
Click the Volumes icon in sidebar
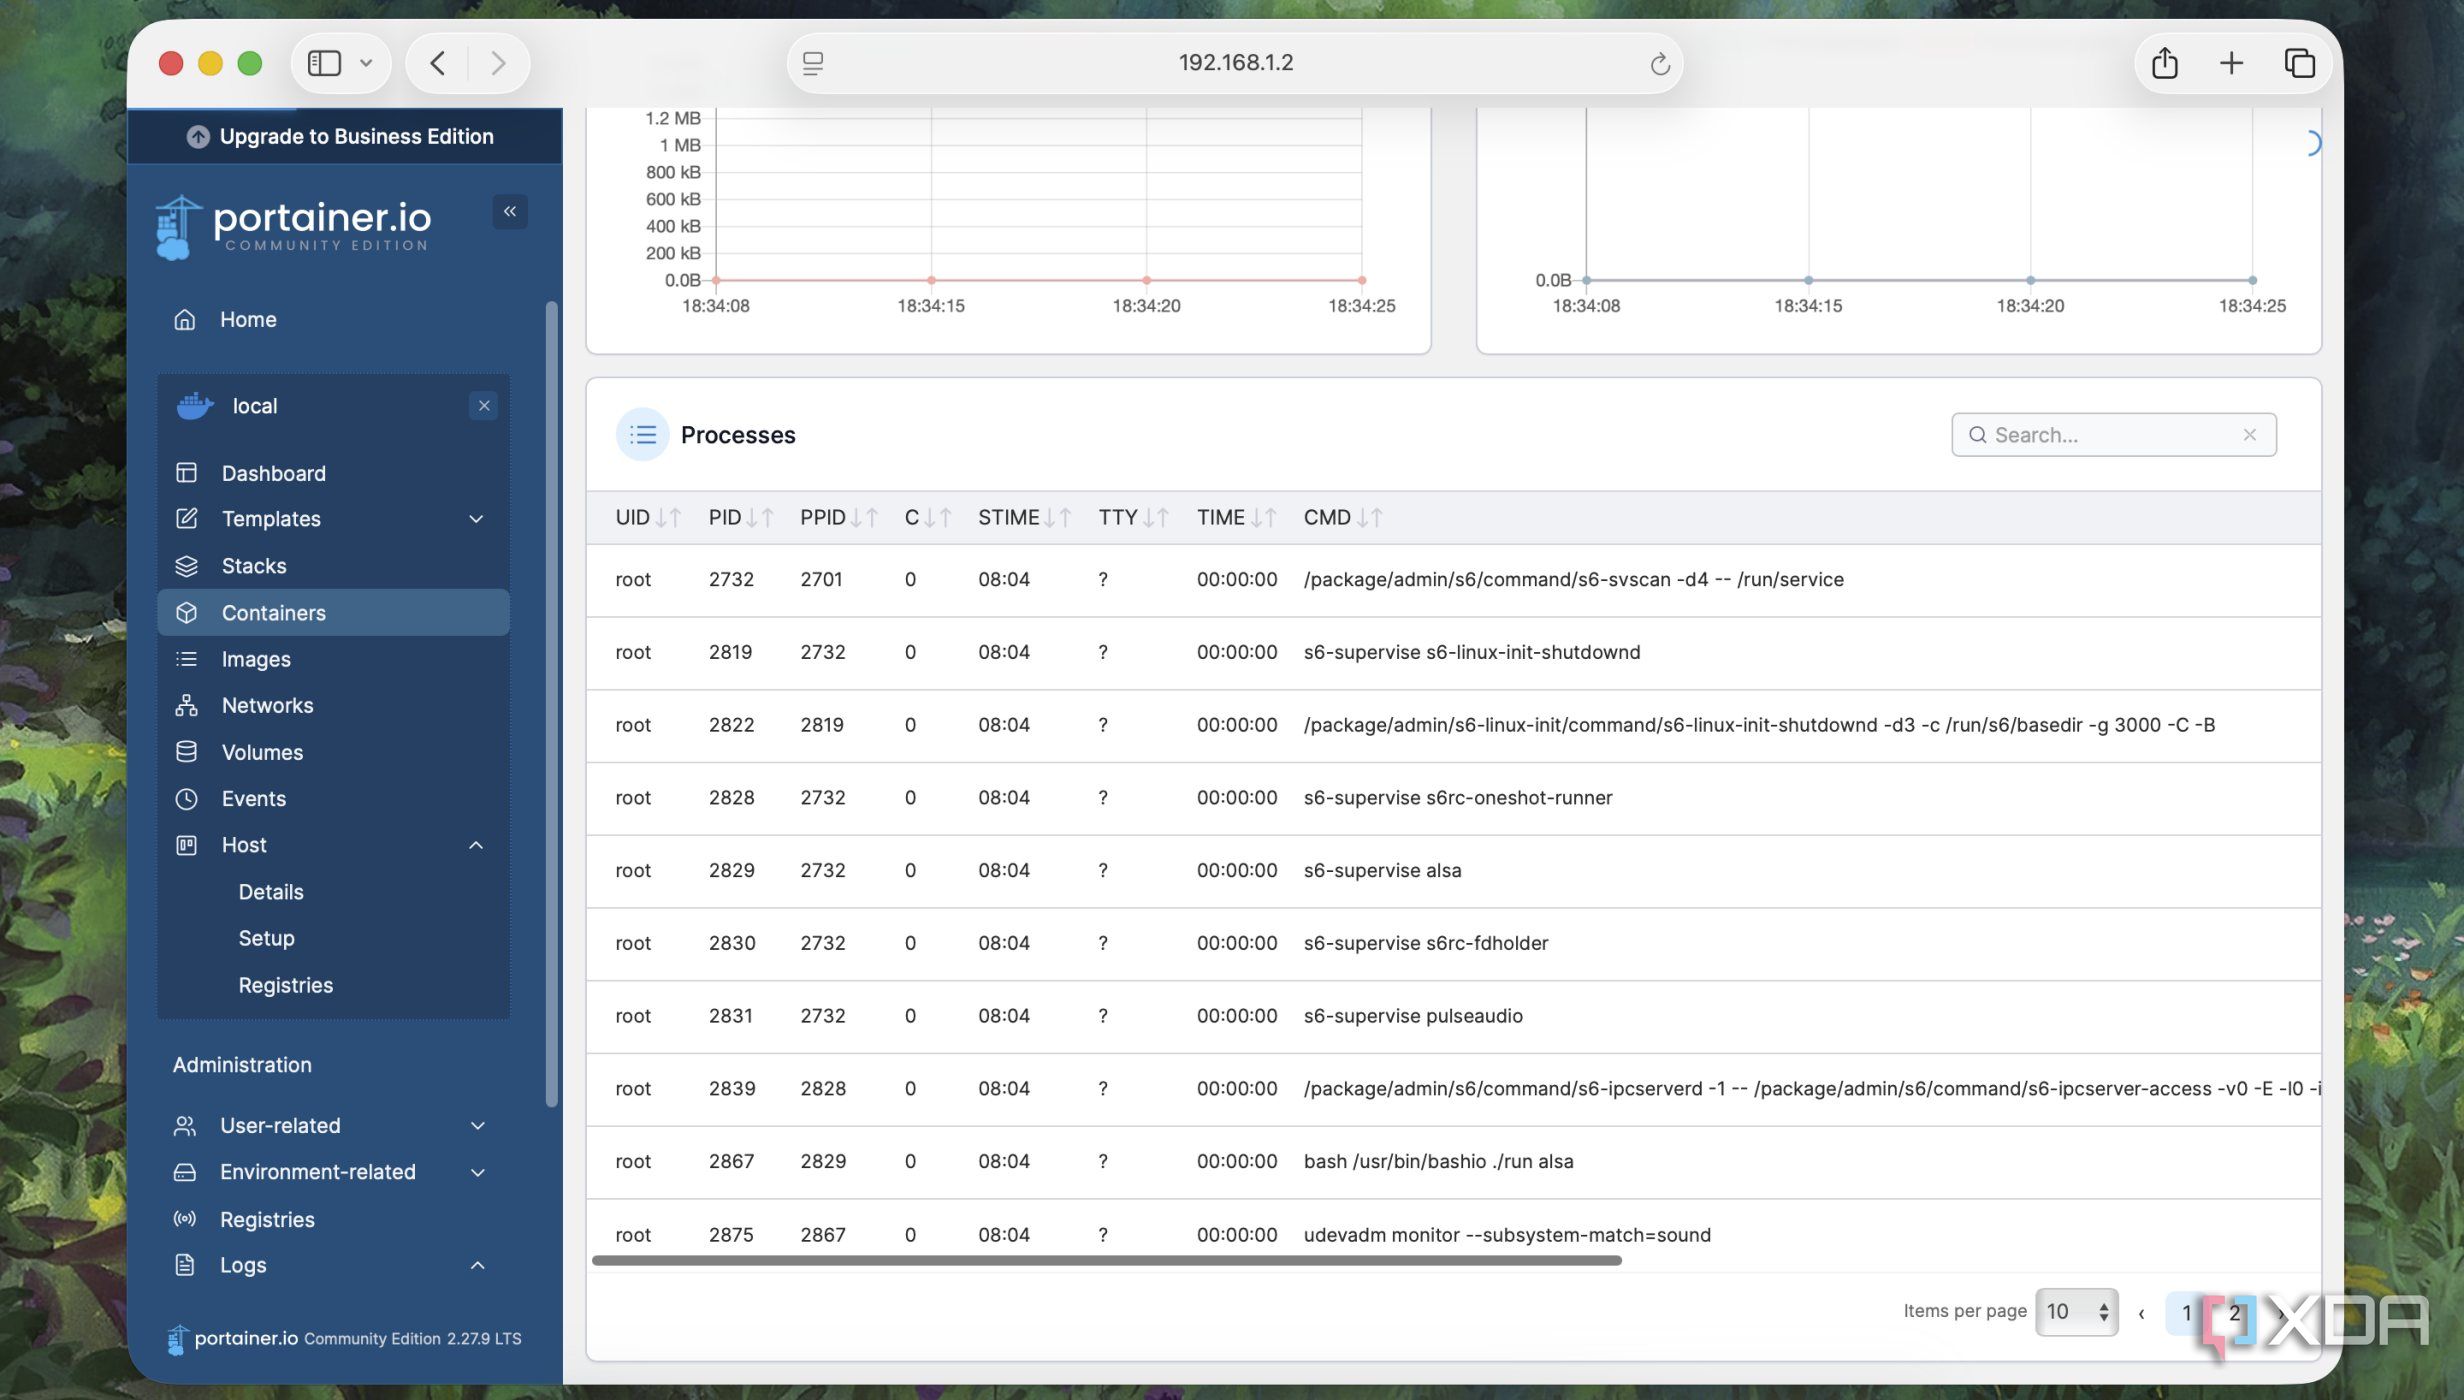[x=186, y=751]
